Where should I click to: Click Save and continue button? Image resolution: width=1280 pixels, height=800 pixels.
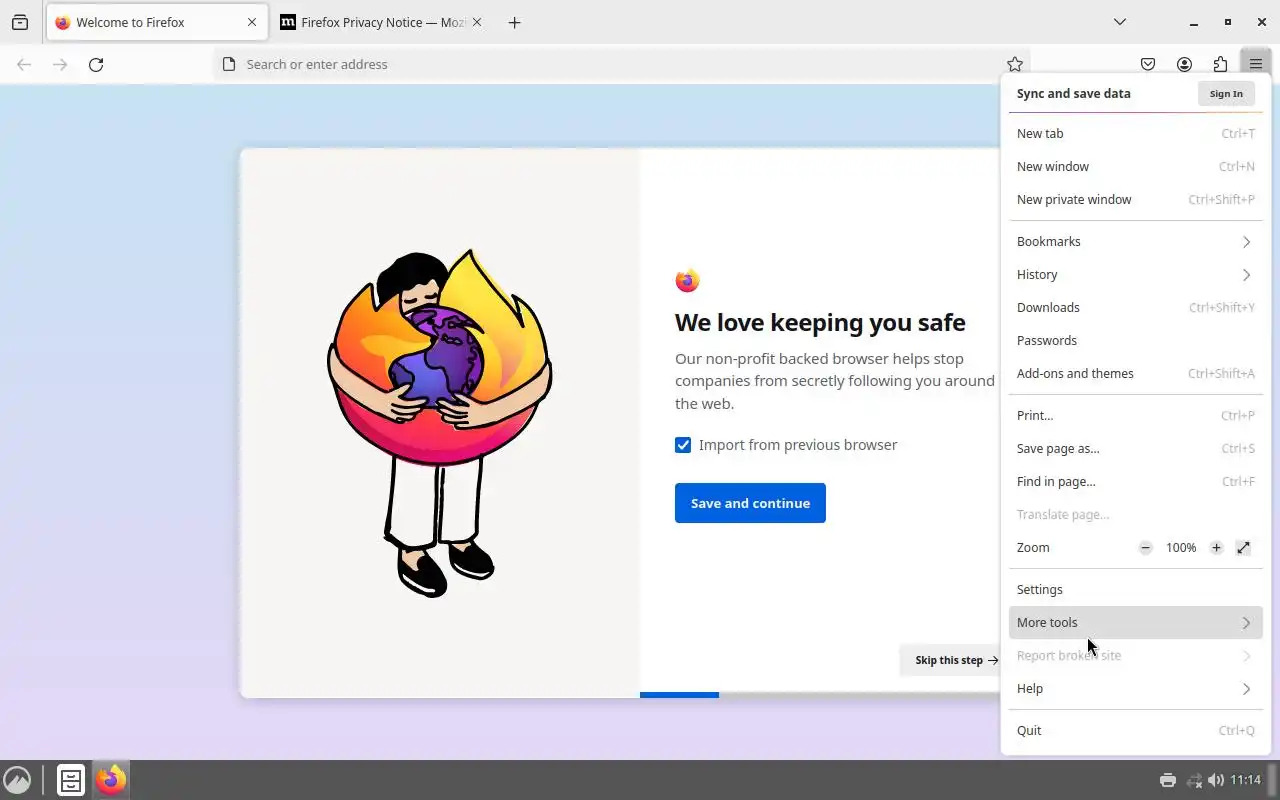pos(750,503)
